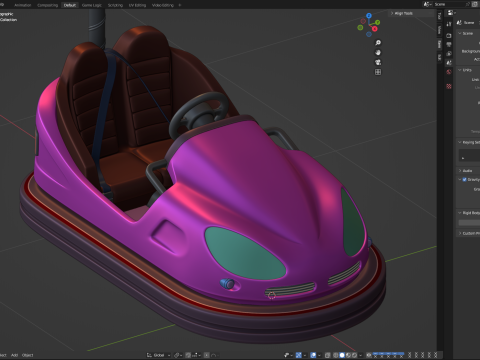
Task: Click the pan view hand icon
Action: point(378,52)
